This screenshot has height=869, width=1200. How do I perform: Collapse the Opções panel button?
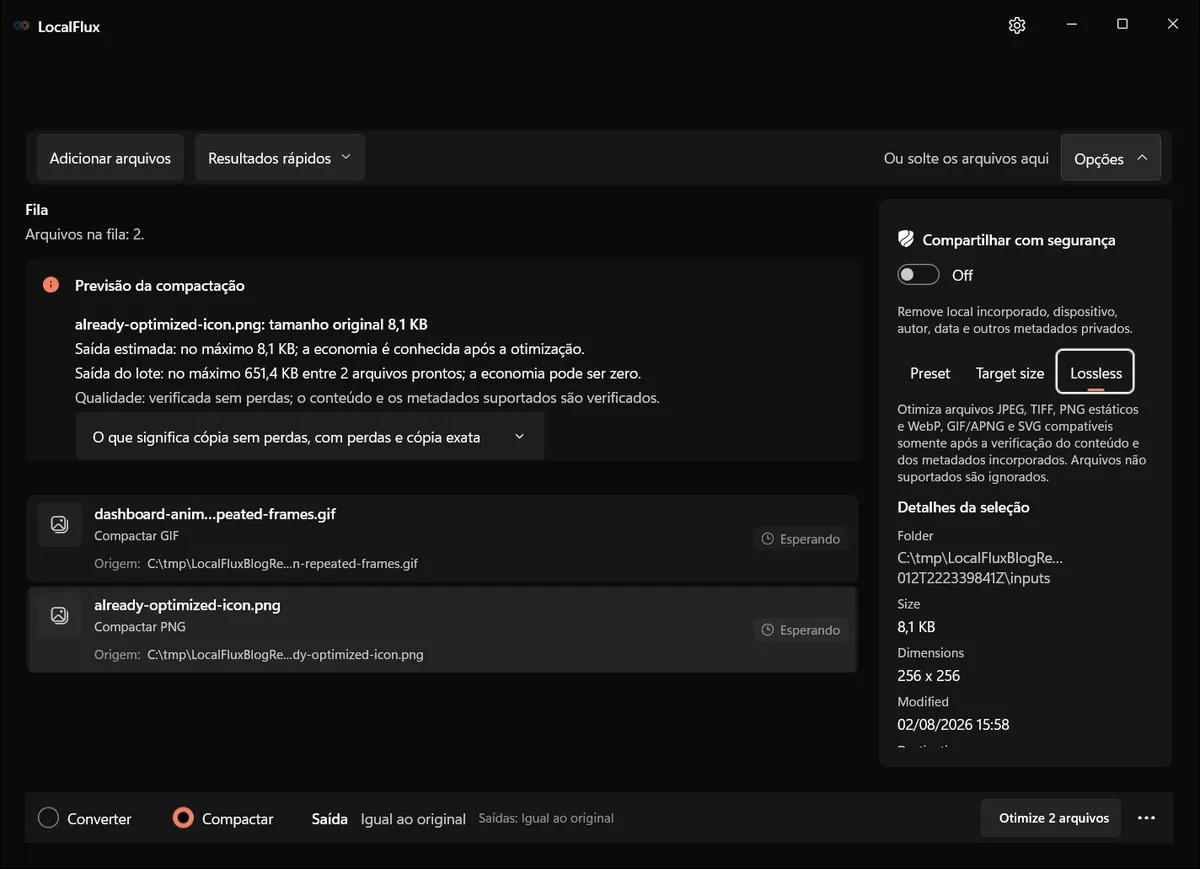point(1111,158)
